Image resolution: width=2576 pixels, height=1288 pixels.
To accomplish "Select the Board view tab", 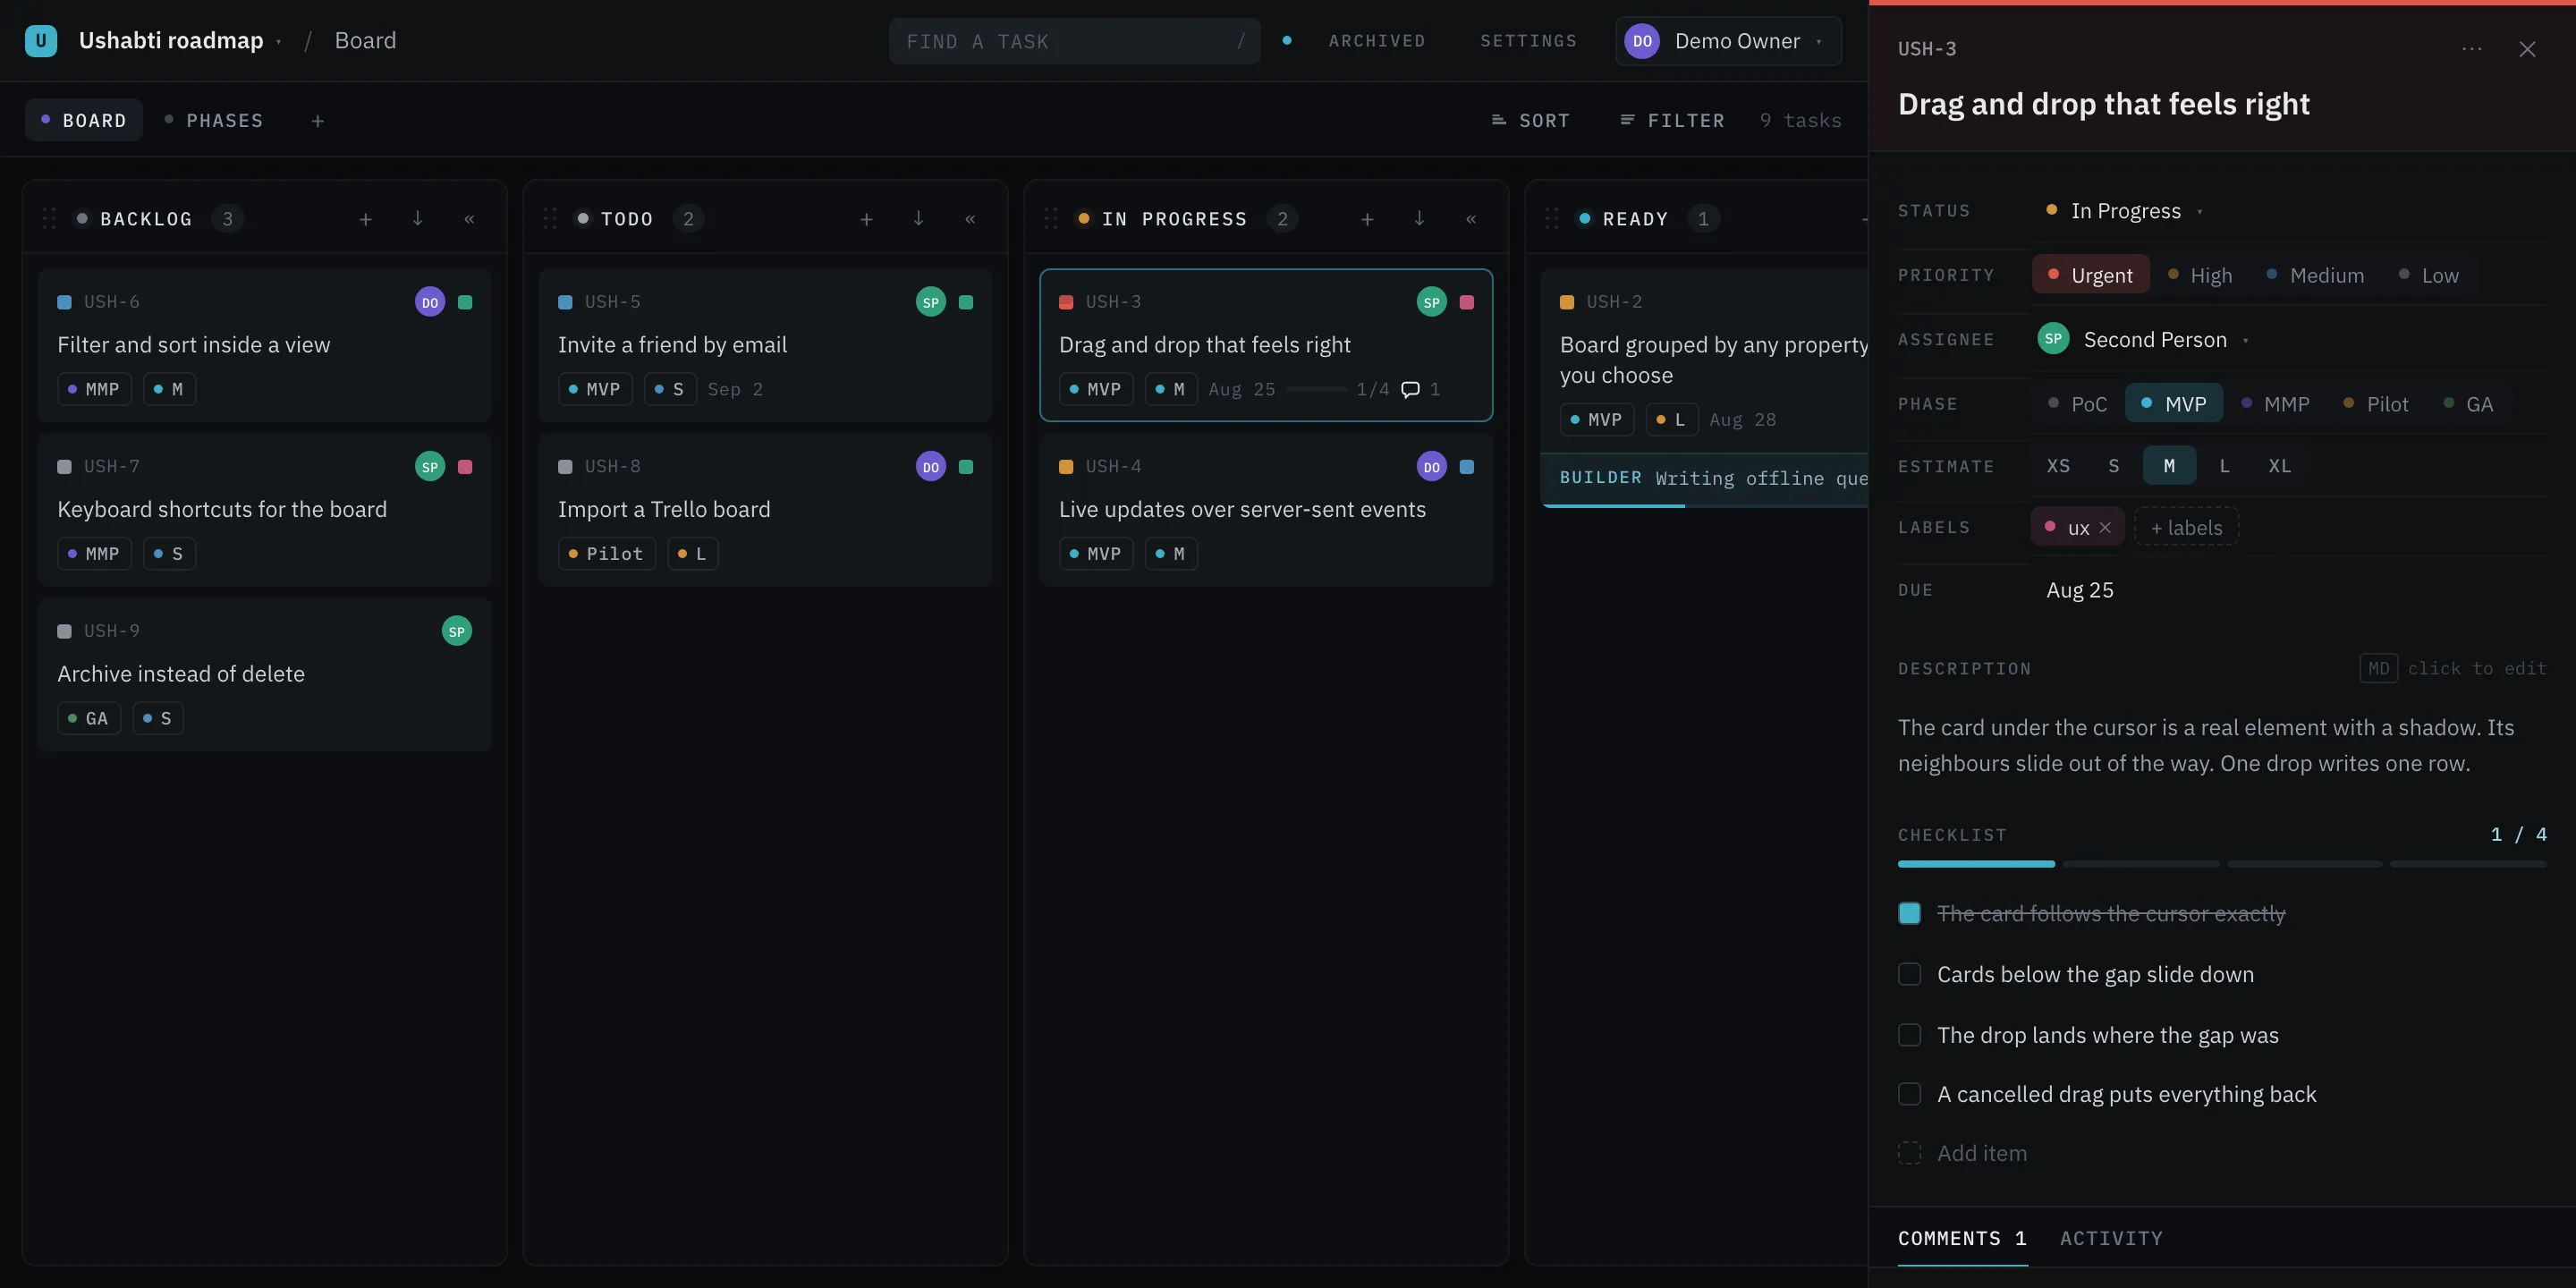I will click(84, 121).
